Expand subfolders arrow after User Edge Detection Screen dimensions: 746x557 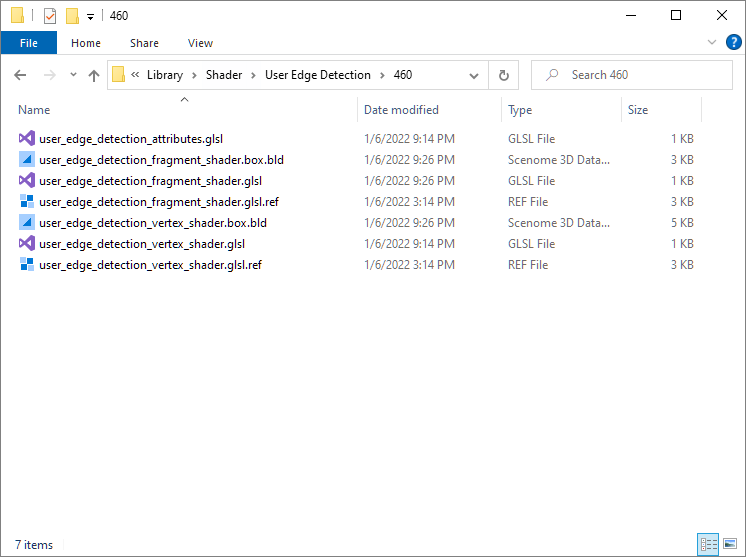tap(382, 75)
